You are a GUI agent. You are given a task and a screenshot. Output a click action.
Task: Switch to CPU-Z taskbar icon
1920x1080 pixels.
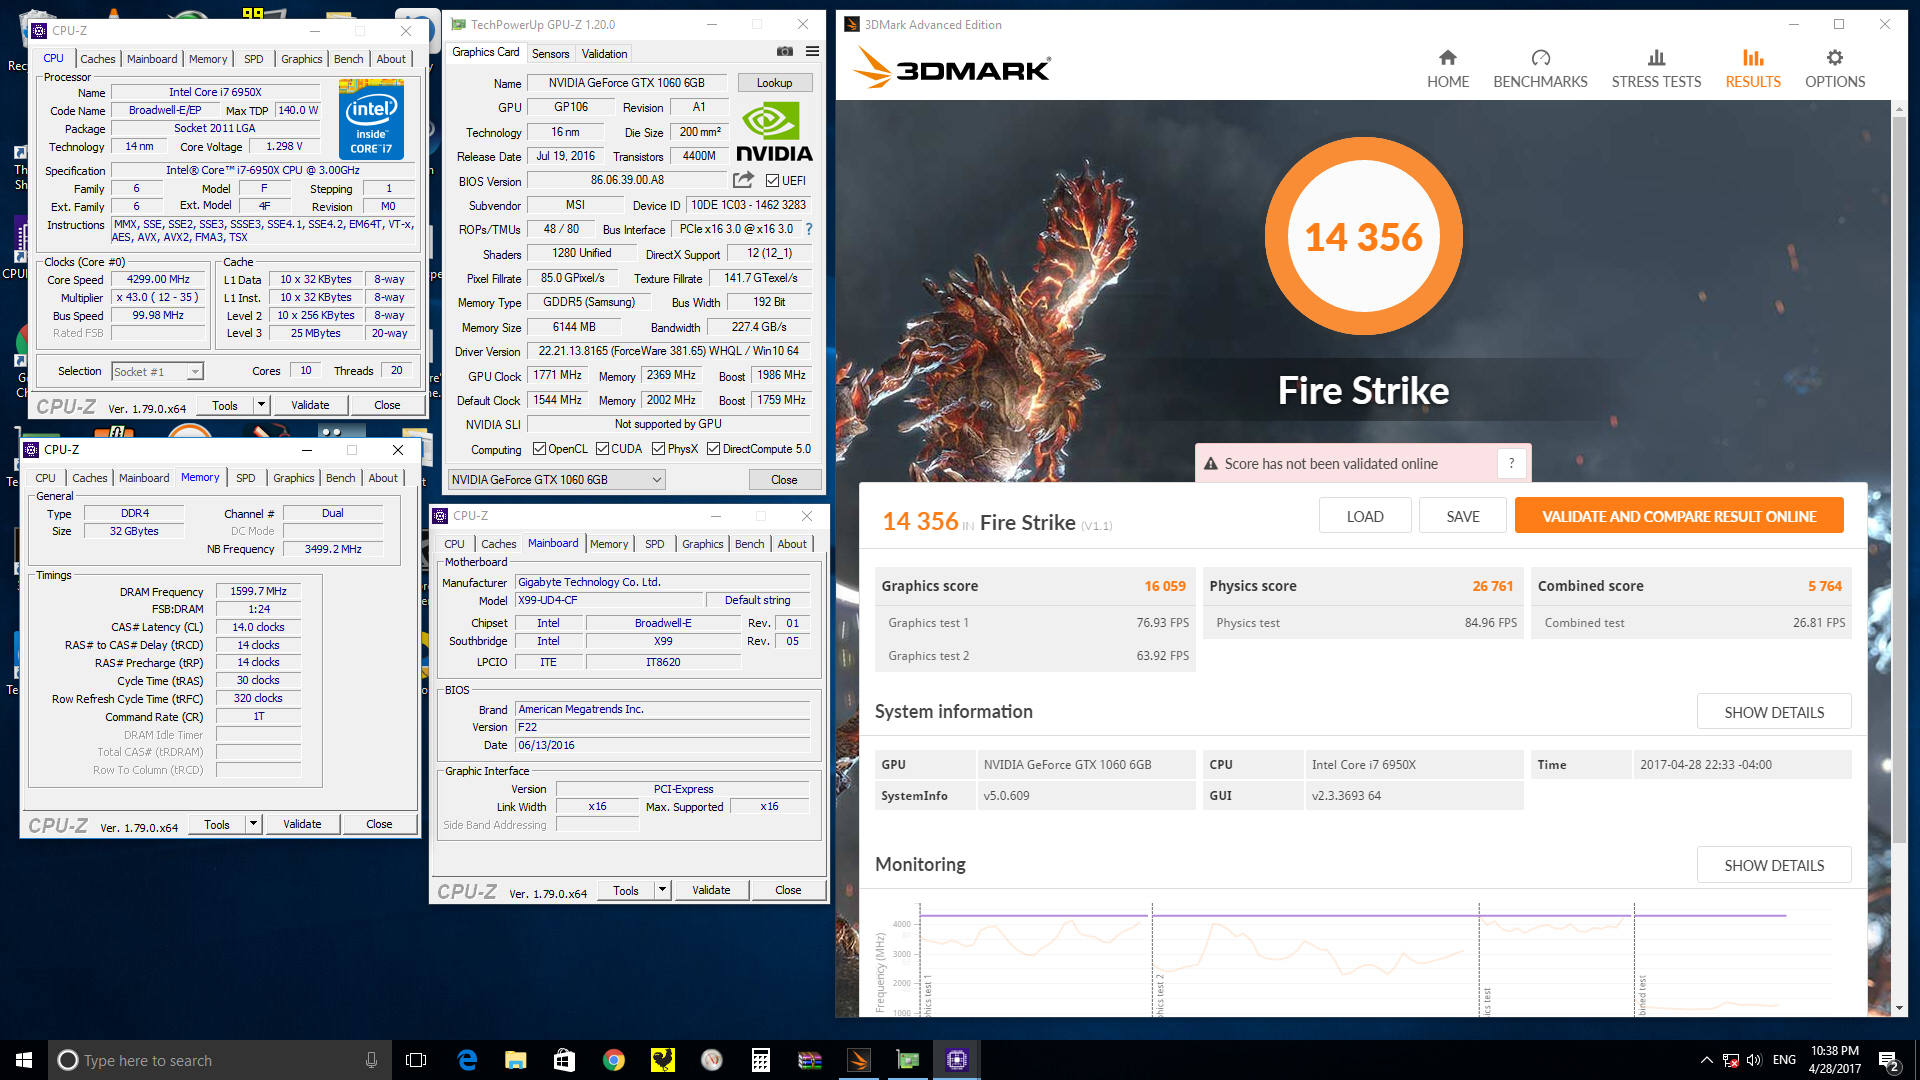pyautogui.click(x=957, y=1060)
